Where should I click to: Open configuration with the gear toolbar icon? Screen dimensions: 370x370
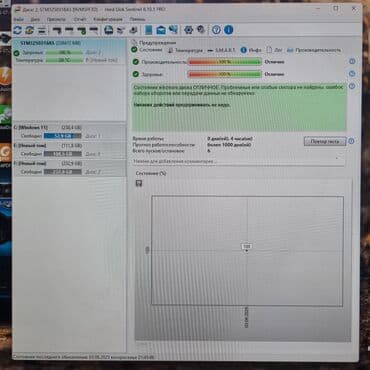(x=189, y=30)
